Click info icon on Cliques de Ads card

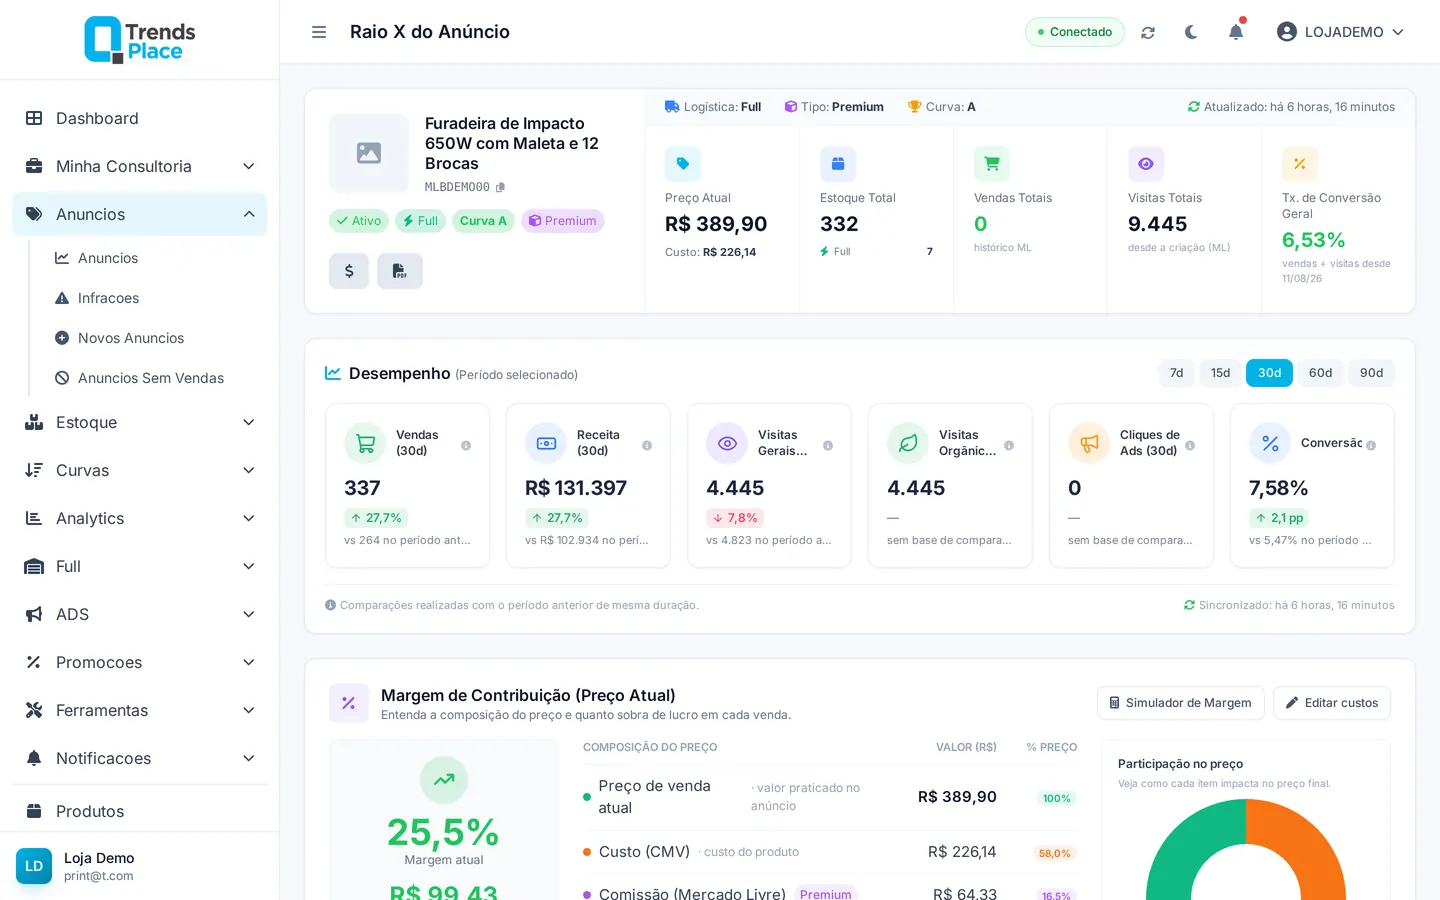point(1190,446)
